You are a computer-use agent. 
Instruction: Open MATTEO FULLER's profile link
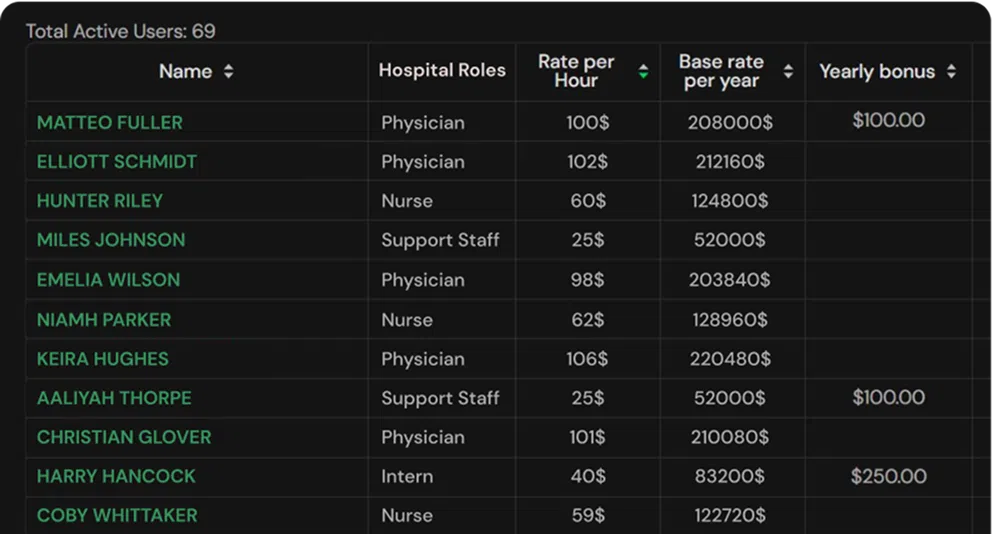[110, 122]
